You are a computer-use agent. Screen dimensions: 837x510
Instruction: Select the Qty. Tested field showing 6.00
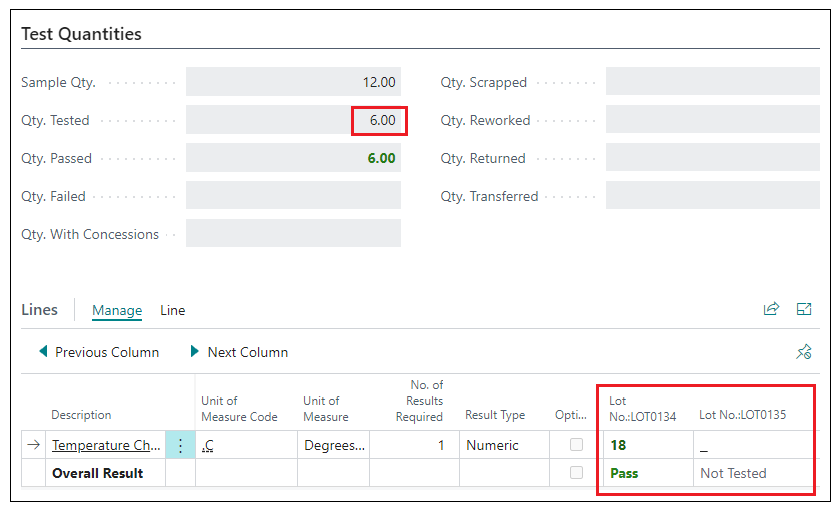[x=293, y=121]
